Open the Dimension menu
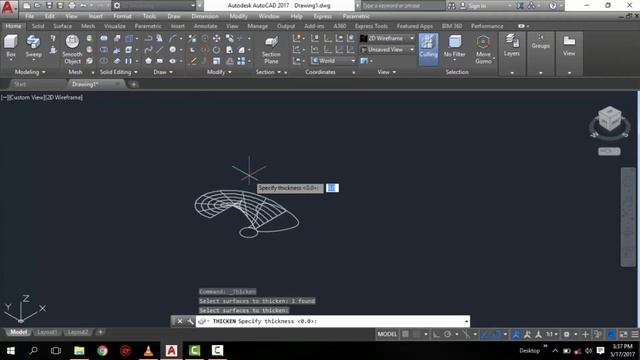 click(x=205, y=16)
